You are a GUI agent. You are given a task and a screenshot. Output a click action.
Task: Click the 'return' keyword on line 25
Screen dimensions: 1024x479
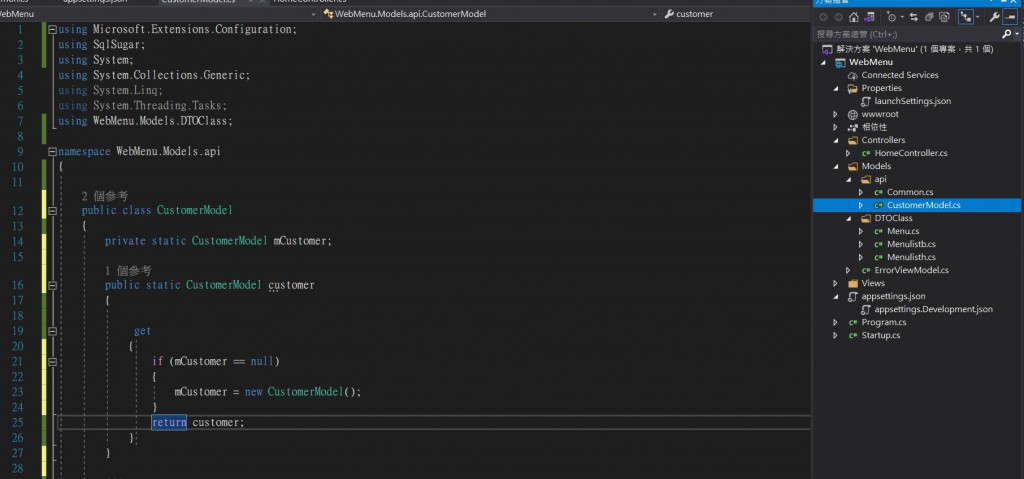click(169, 422)
